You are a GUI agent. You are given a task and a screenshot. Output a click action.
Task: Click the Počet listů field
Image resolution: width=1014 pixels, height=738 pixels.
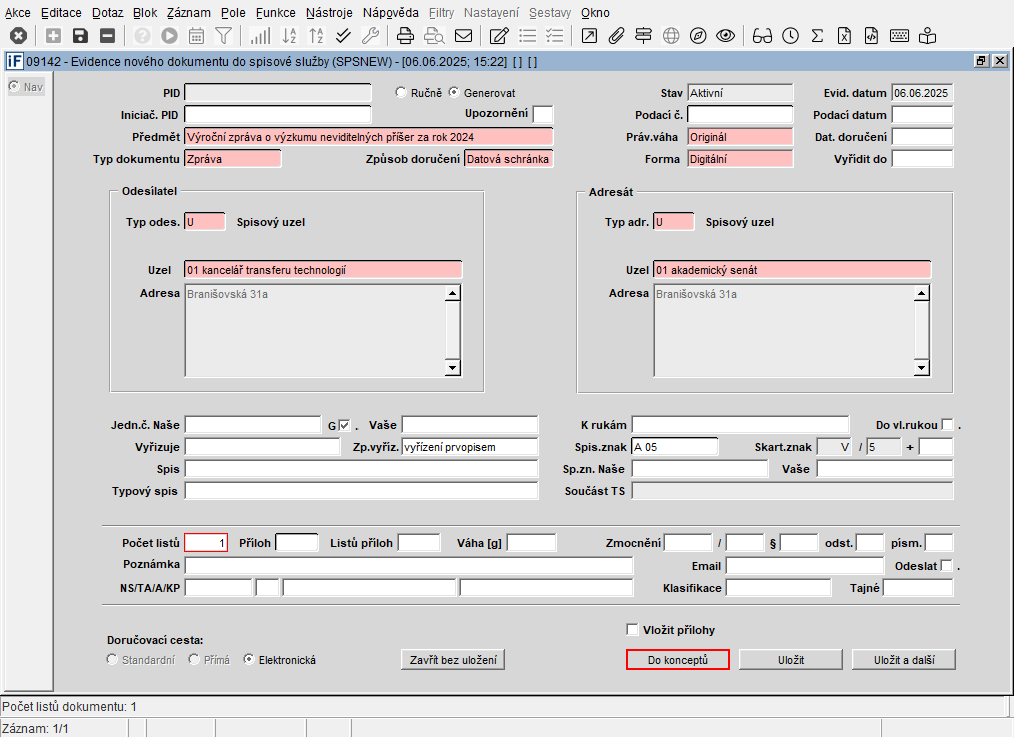206,543
